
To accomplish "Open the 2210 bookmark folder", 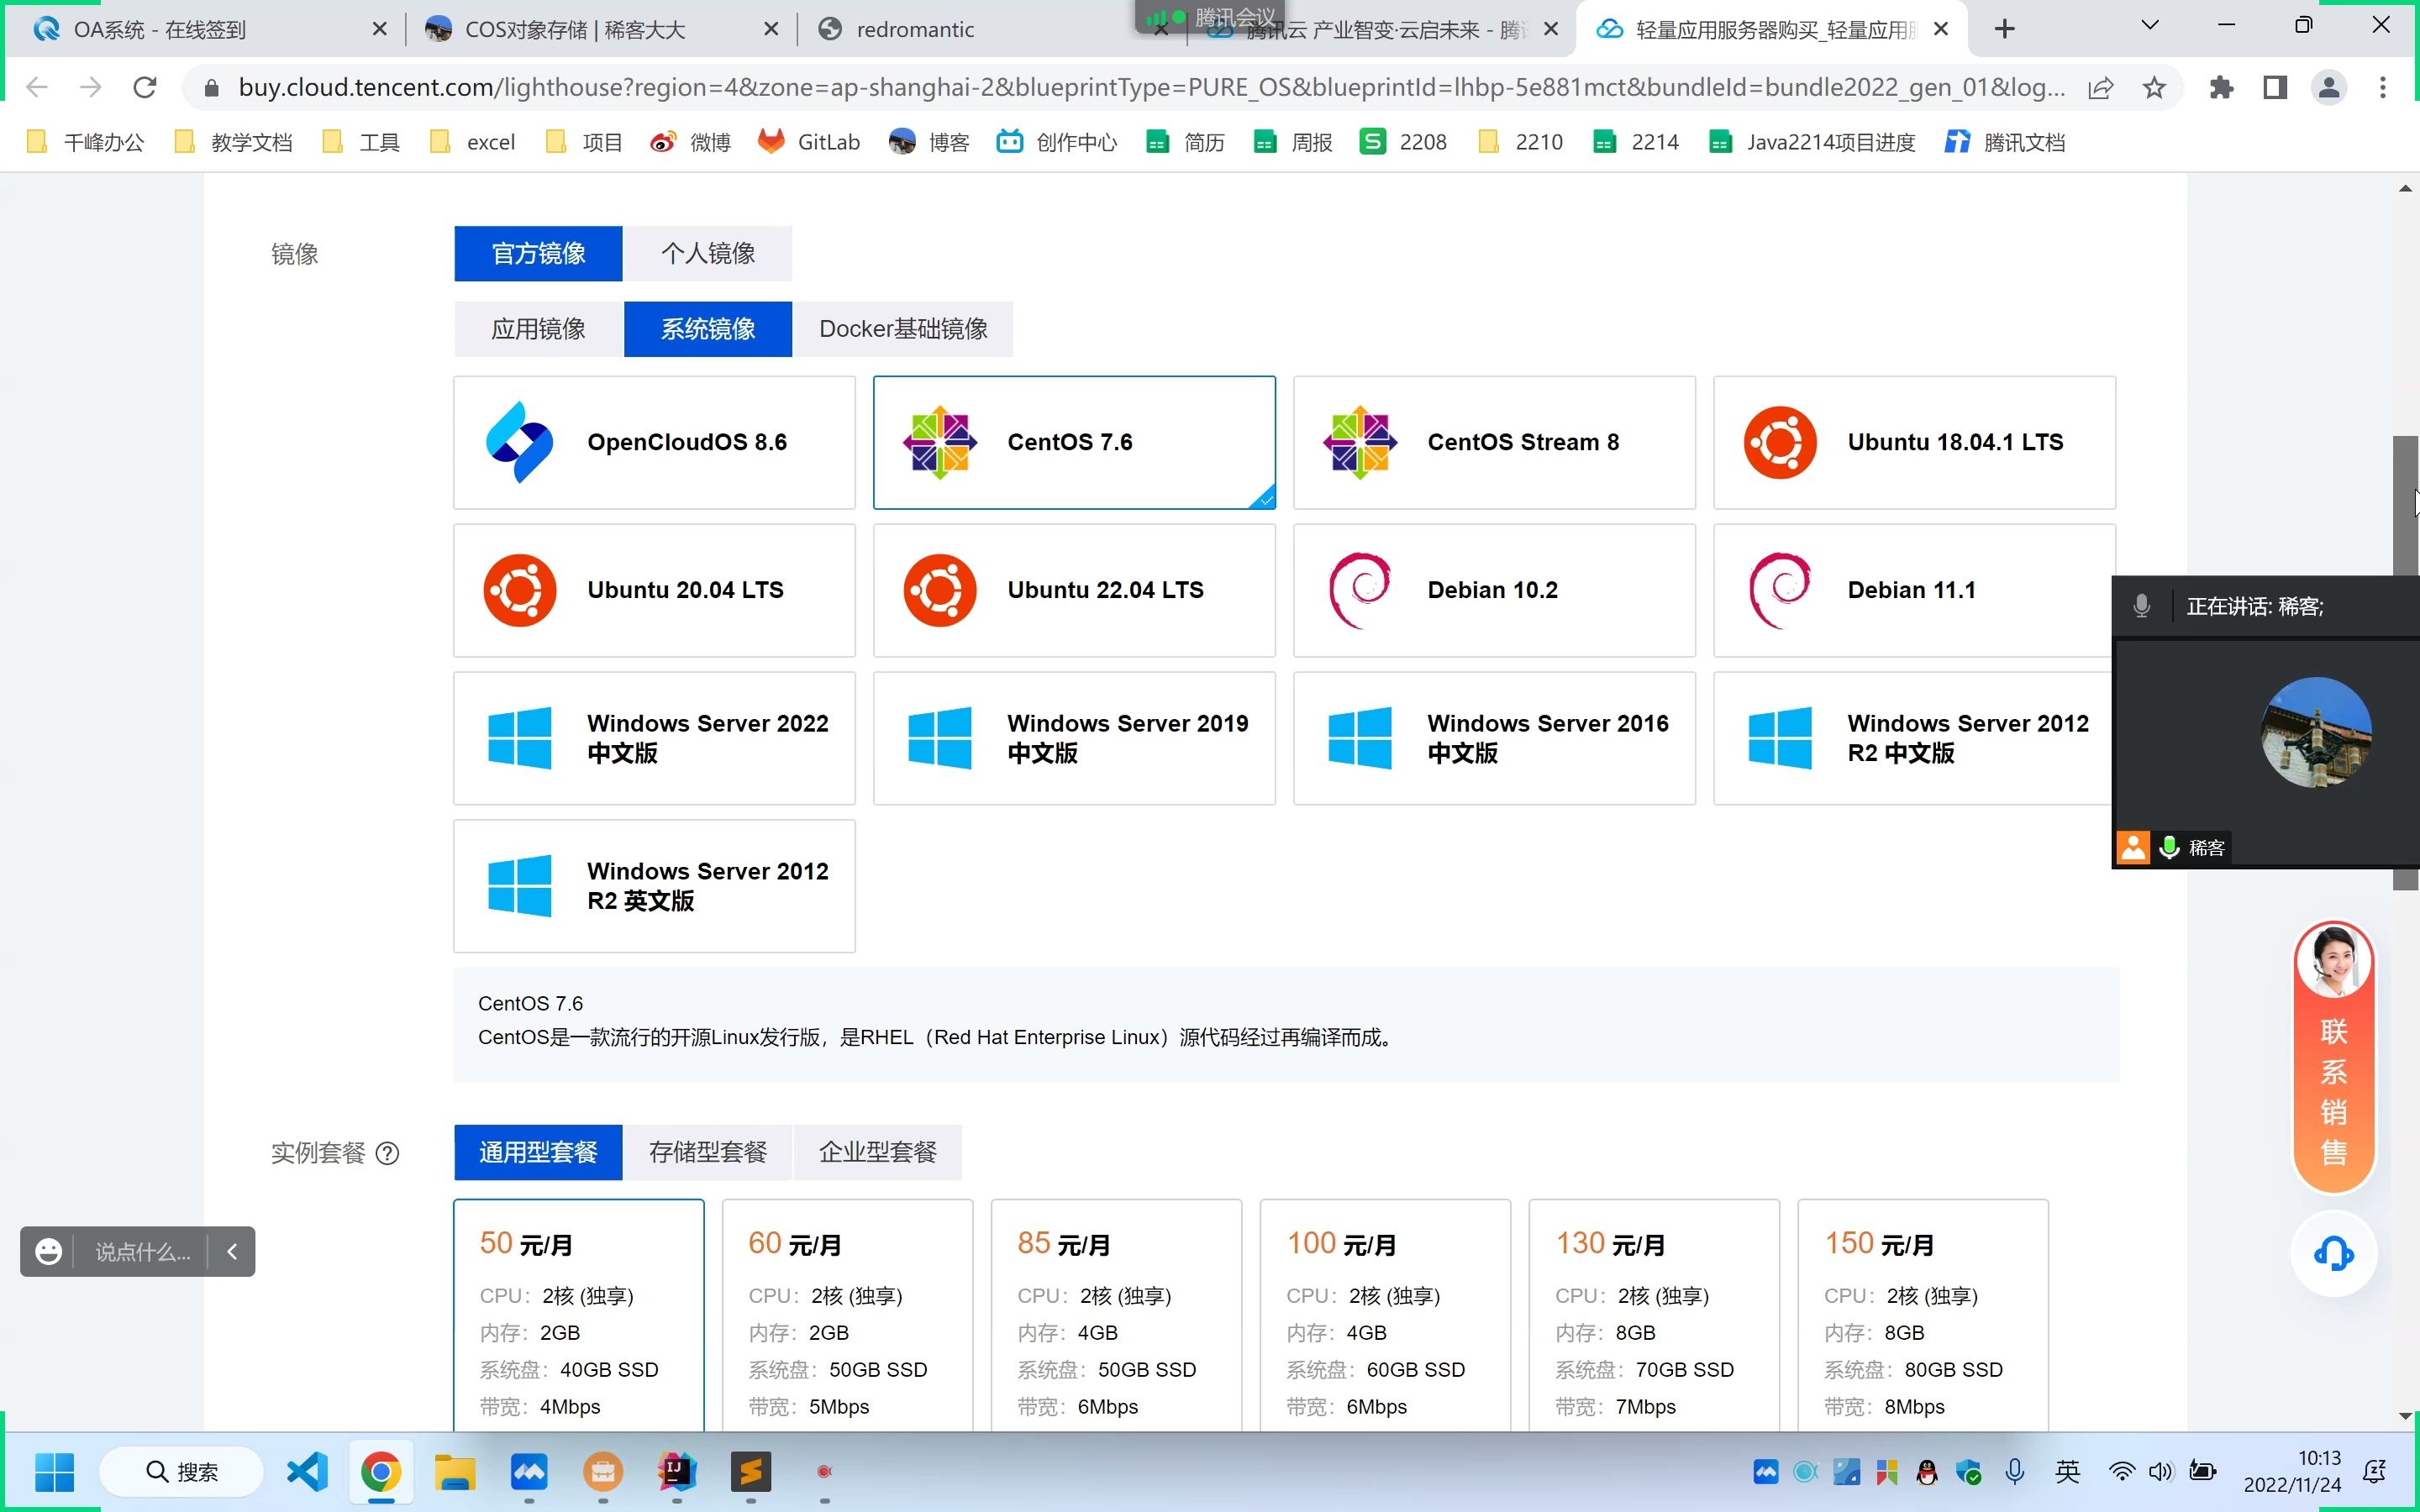I will pyautogui.click(x=1520, y=142).
